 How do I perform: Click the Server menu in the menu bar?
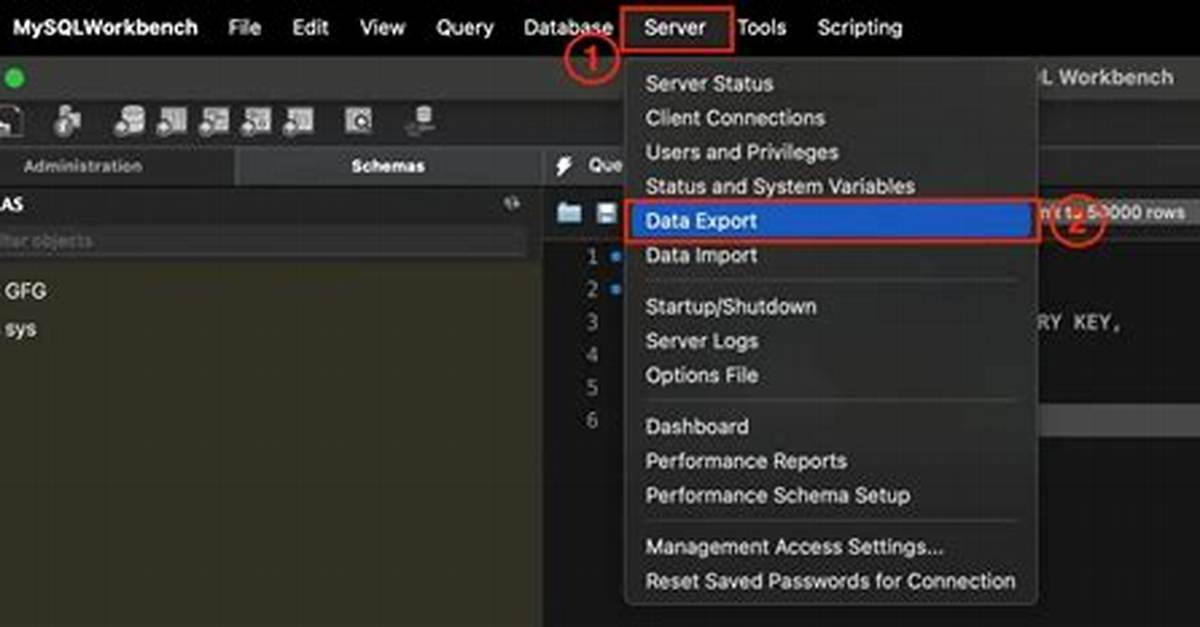(675, 28)
